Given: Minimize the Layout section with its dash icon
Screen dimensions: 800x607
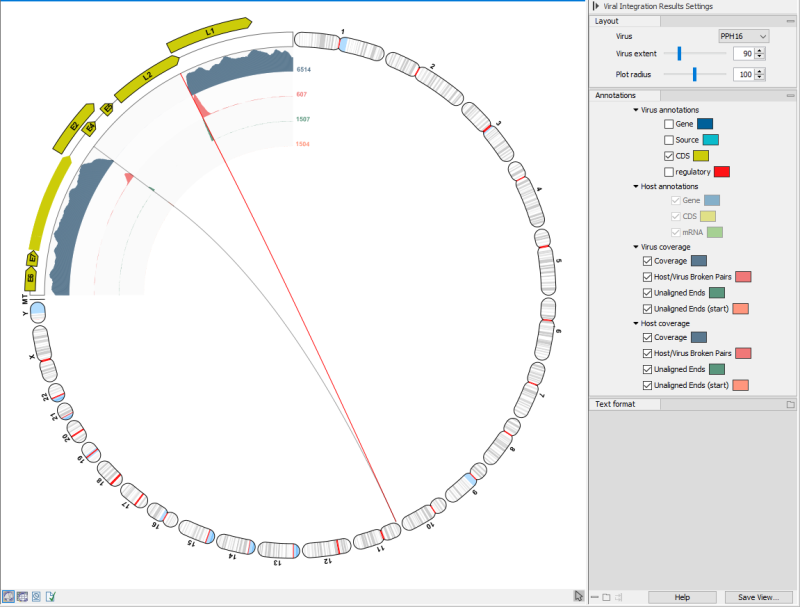Looking at the screenshot, I should tap(790, 20).
